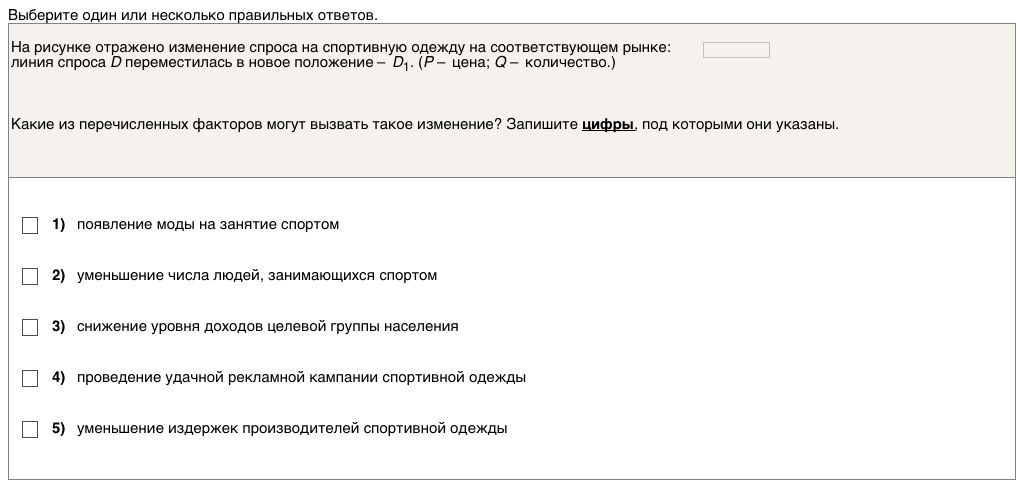Viewport: 1024px width, 488px height.
Task: Click the label 'проведение удачной рекламной кампании спортивной одежды'
Action: click(301, 378)
